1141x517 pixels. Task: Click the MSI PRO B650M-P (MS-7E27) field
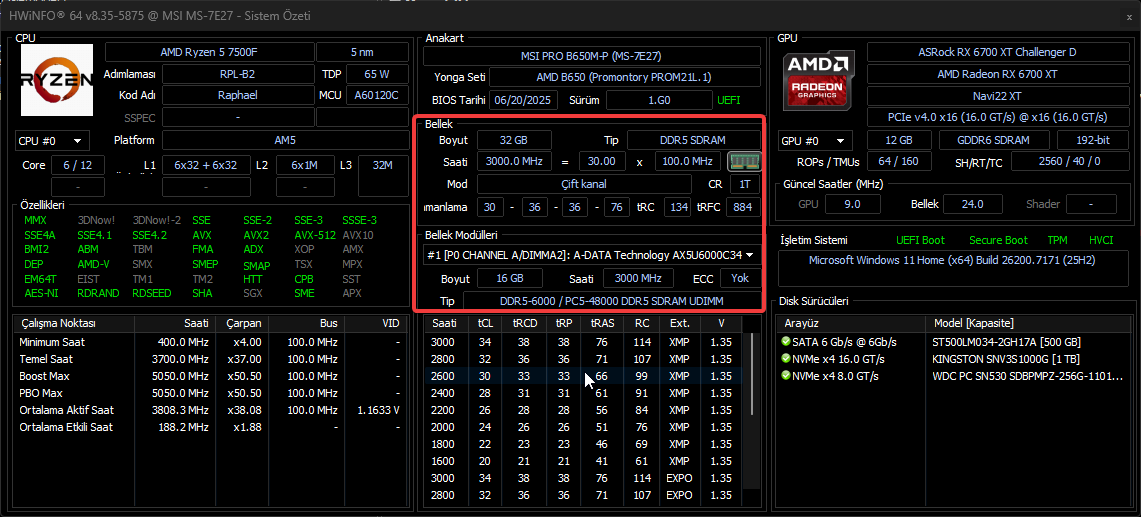coord(592,56)
